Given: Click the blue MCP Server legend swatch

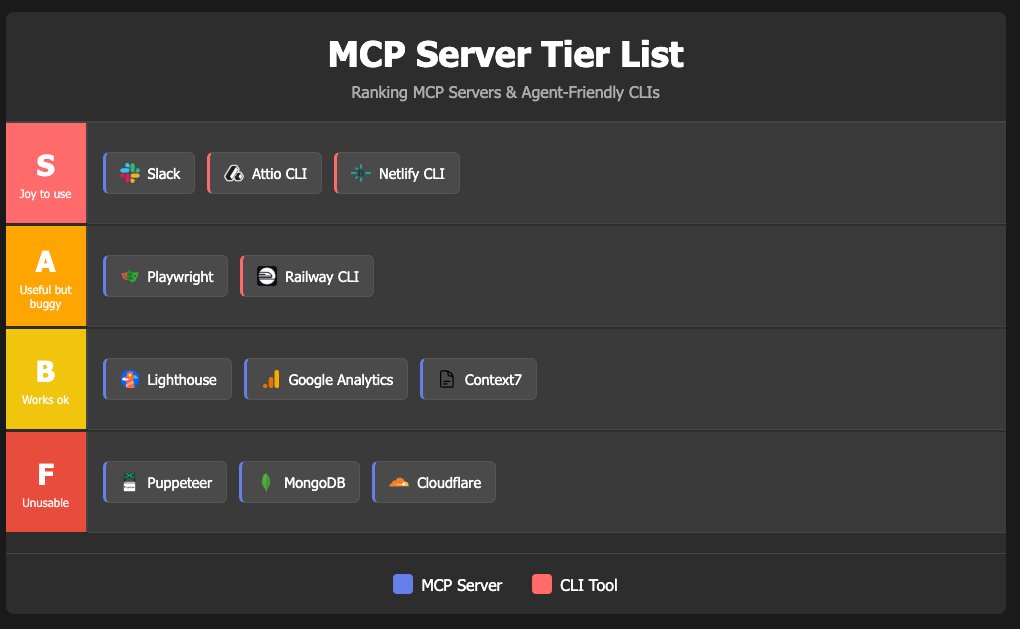Looking at the screenshot, I should [403, 584].
